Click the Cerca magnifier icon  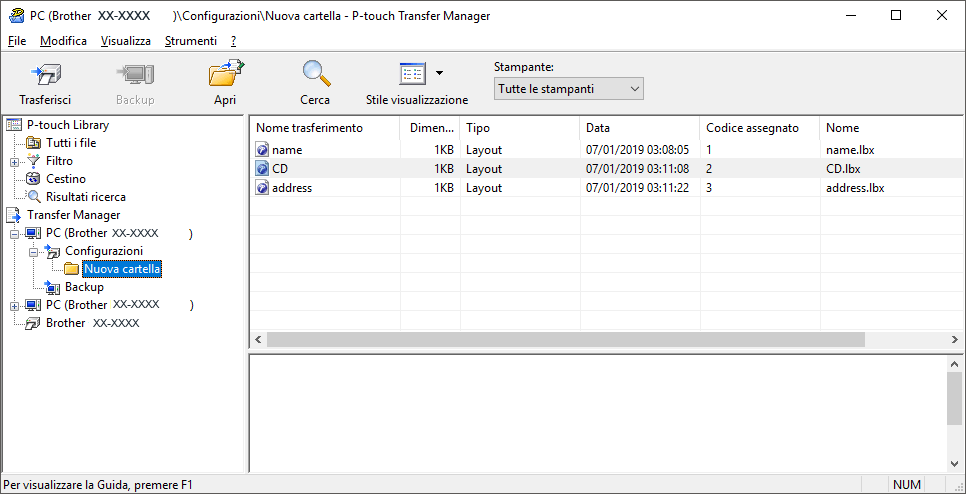(x=315, y=74)
